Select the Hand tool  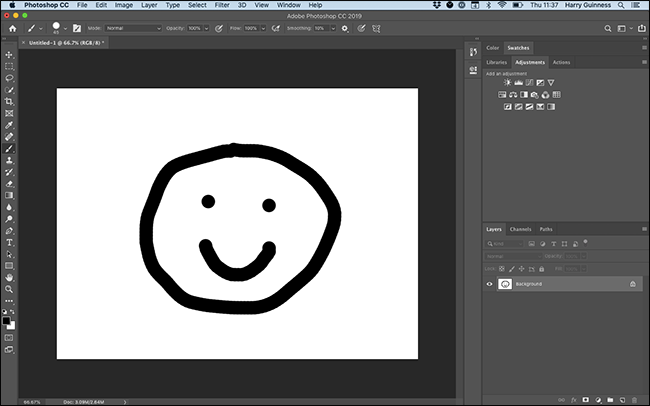pyautogui.click(x=9, y=277)
